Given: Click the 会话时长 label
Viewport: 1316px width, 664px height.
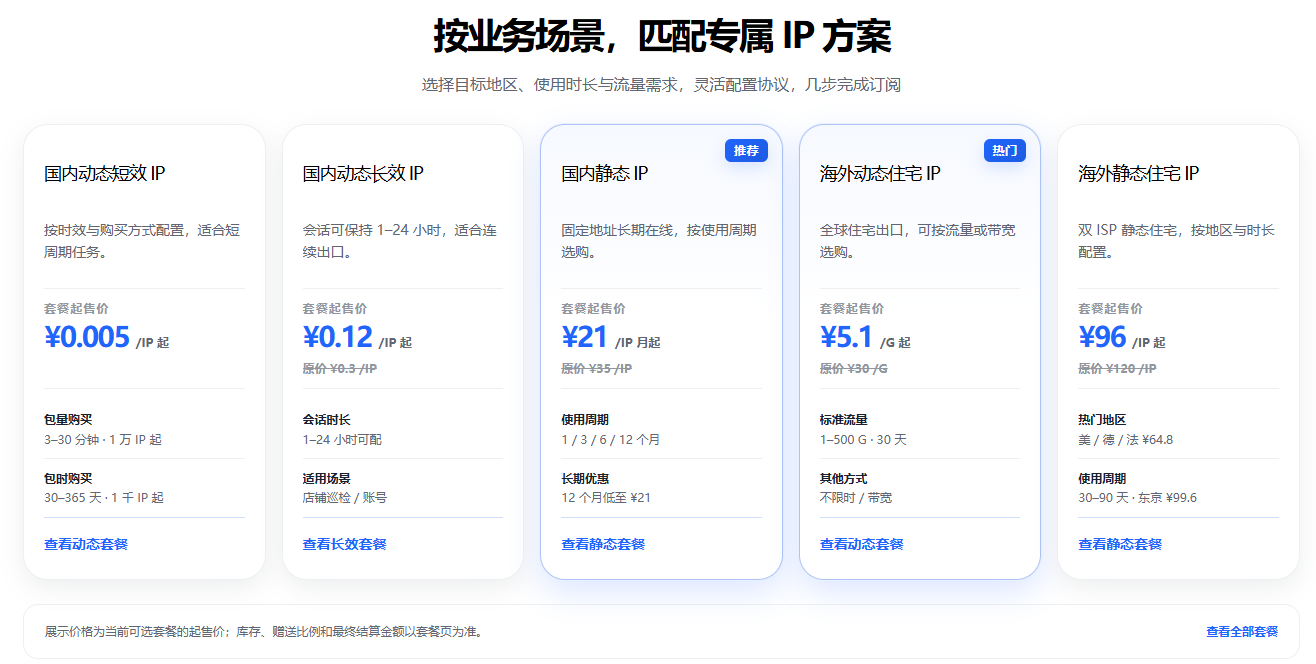Looking at the screenshot, I should click(x=327, y=420).
